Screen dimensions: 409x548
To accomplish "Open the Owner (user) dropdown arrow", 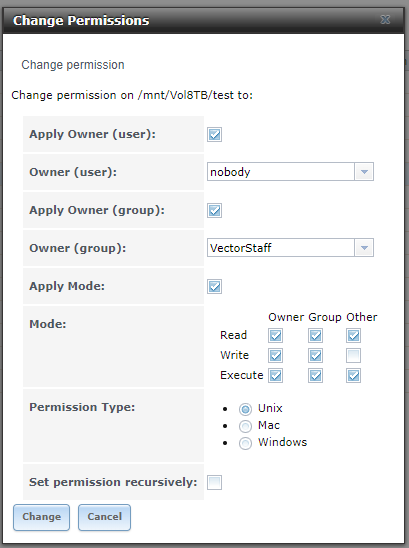I will 364,172.
